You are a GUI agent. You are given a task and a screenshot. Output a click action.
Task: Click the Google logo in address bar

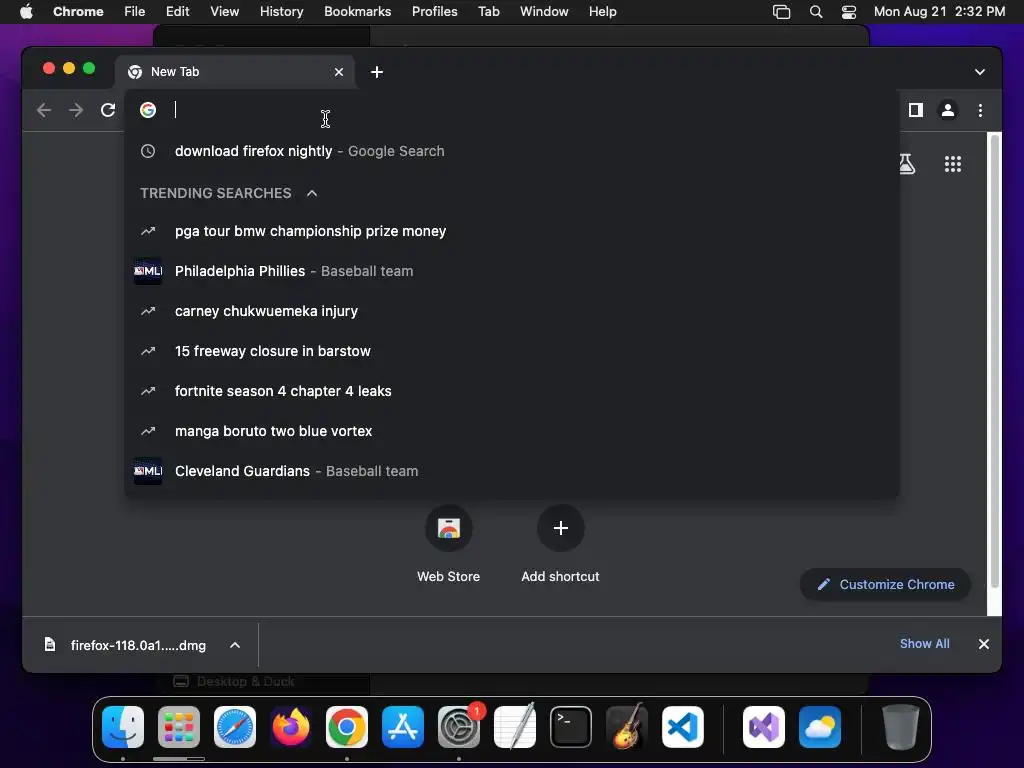[x=148, y=110]
